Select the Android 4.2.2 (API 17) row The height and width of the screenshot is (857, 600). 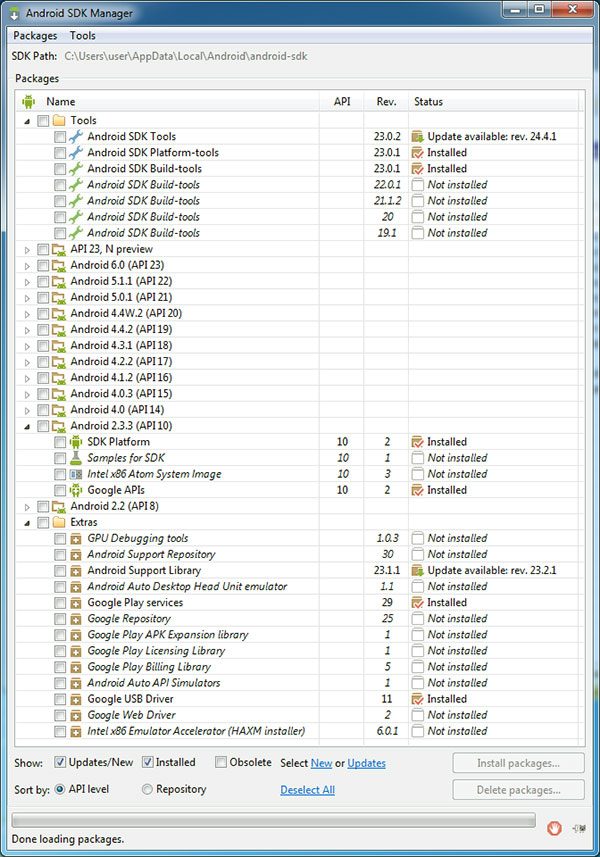click(299, 362)
